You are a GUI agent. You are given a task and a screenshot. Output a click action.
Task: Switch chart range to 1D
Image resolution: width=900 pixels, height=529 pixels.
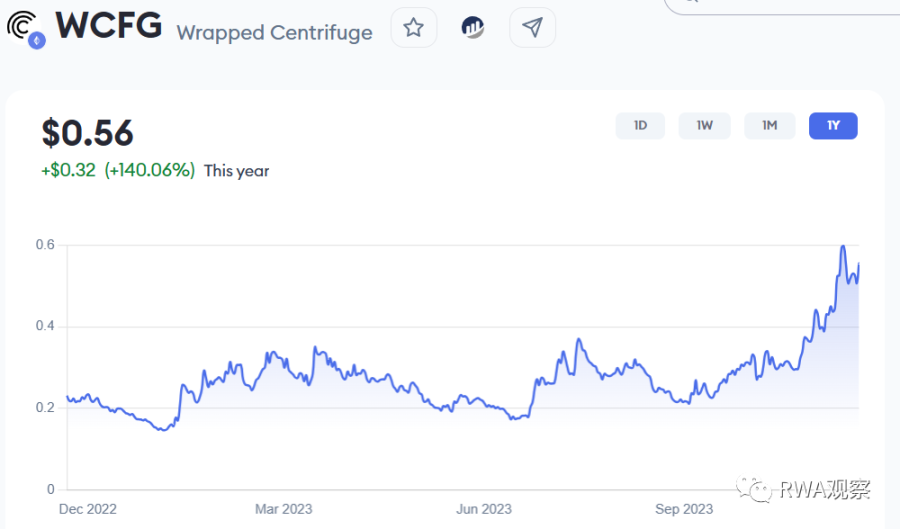click(640, 126)
